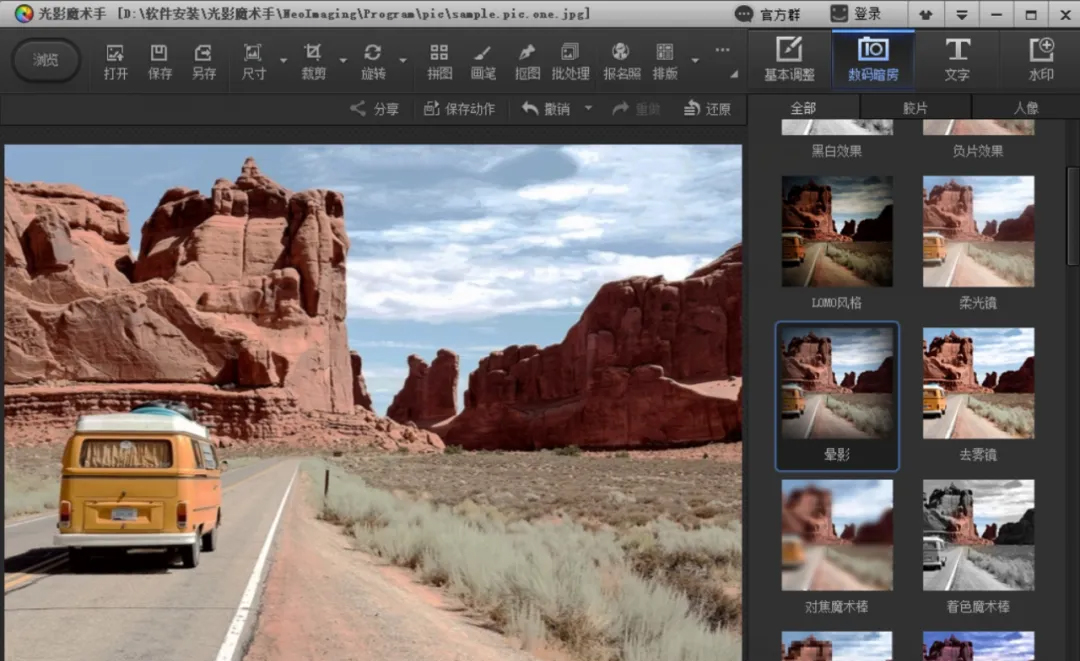Collapse toolbar using small corner triangle
The width and height of the screenshot is (1080, 661).
coord(734,74)
